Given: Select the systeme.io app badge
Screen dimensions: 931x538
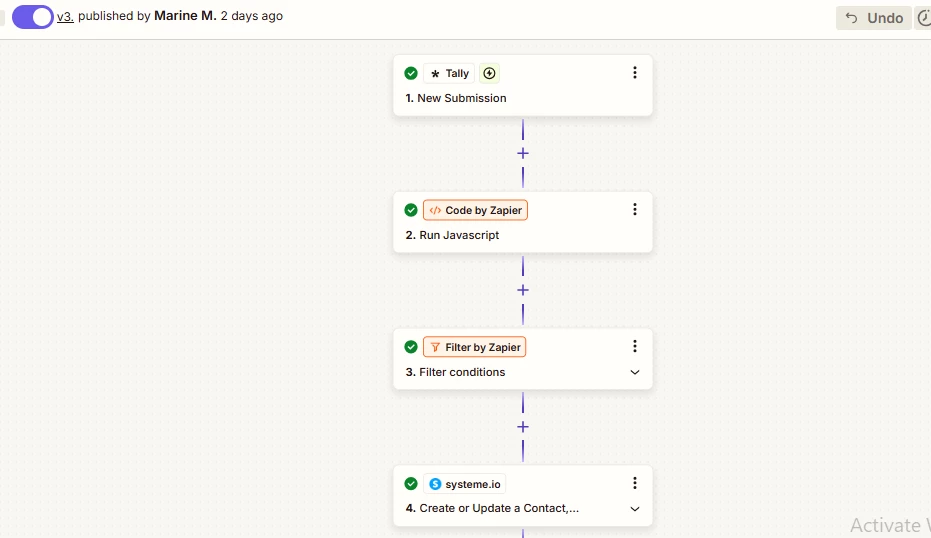Looking at the screenshot, I should [x=465, y=484].
